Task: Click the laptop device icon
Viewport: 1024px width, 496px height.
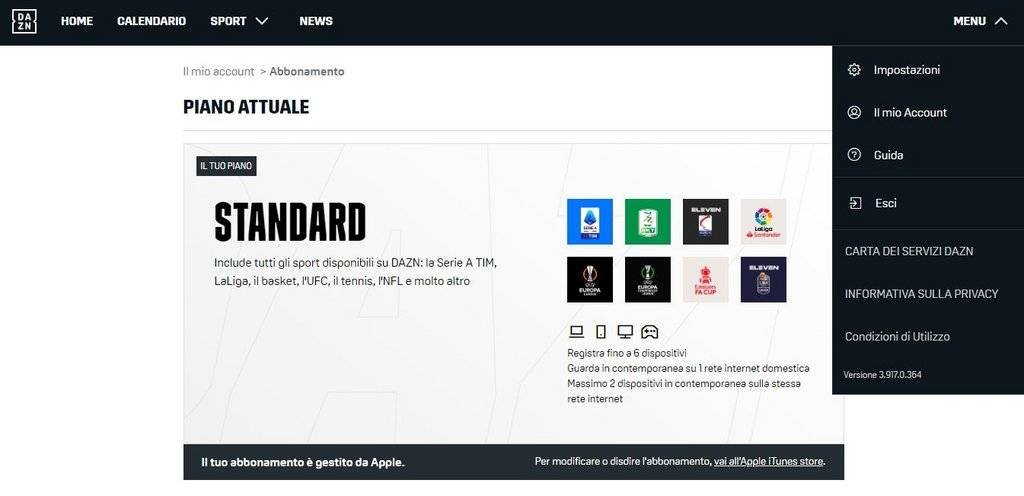Action: coord(576,332)
